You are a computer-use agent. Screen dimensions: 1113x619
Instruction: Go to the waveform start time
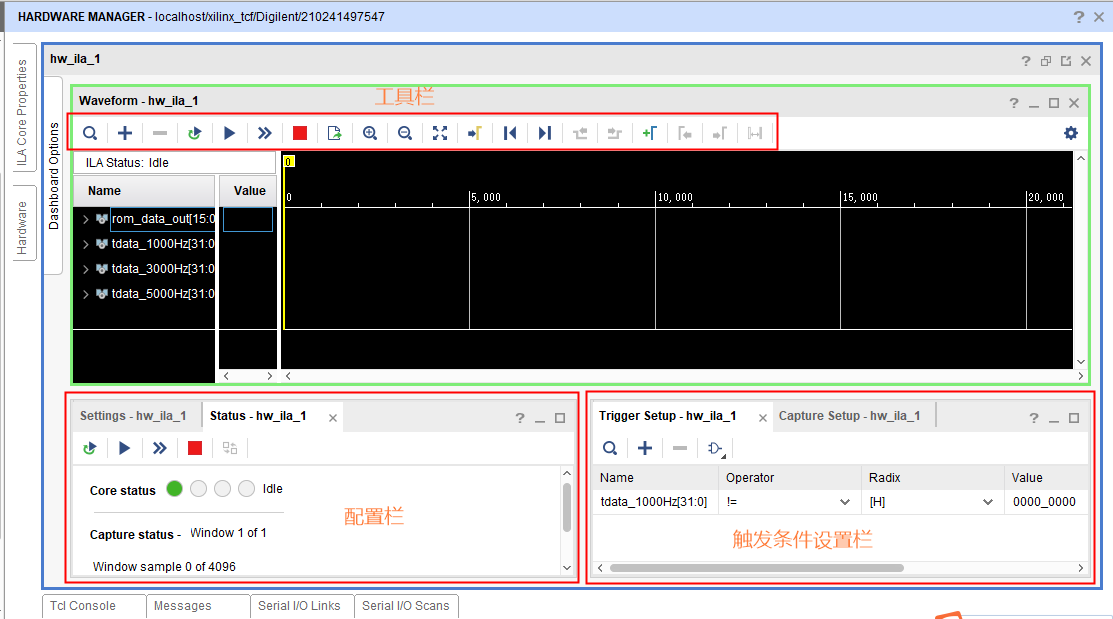510,133
